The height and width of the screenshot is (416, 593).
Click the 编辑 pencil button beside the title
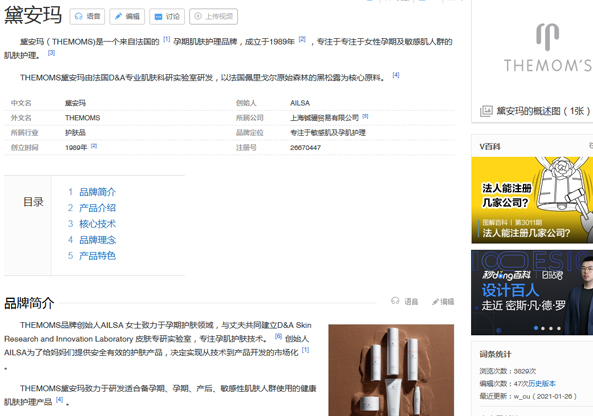[x=127, y=16]
